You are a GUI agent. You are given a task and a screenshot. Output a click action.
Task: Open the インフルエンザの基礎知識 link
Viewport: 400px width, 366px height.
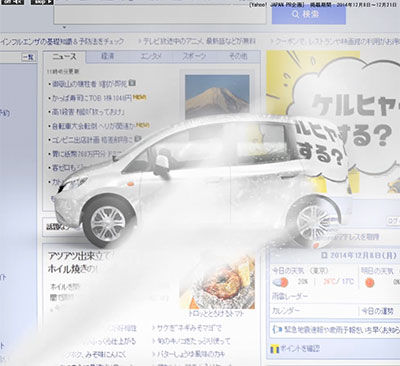pyautogui.click(x=62, y=42)
